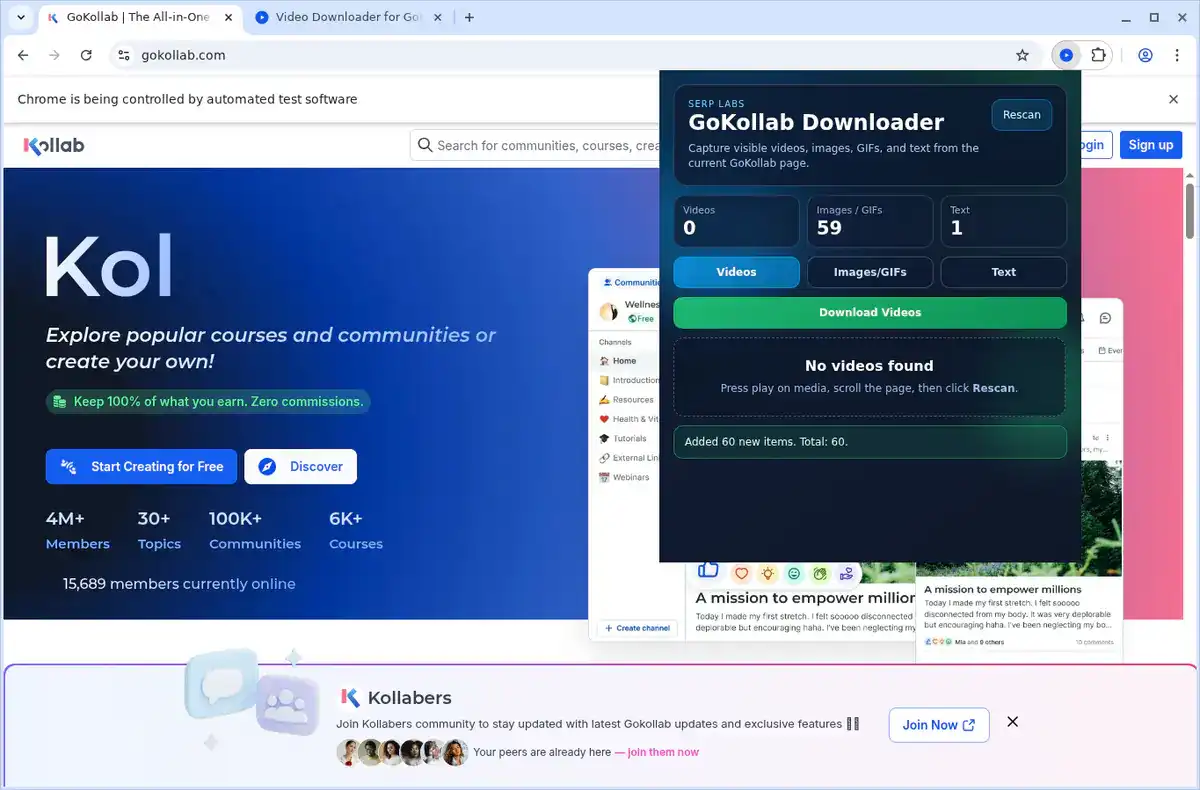The image size is (1200, 790).
Task: Click the '30+ Topics' statistic
Action: pos(159,531)
